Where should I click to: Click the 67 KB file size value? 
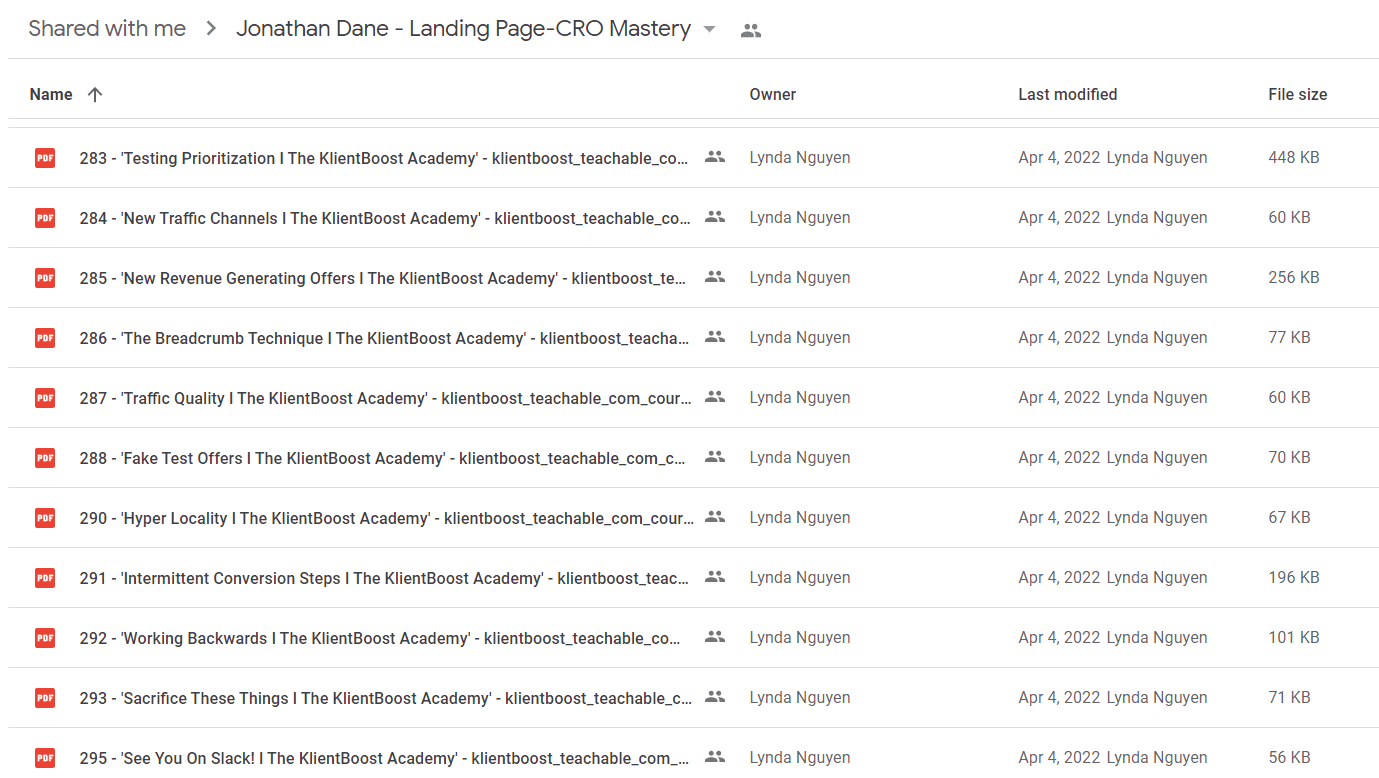click(x=1289, y=518)
